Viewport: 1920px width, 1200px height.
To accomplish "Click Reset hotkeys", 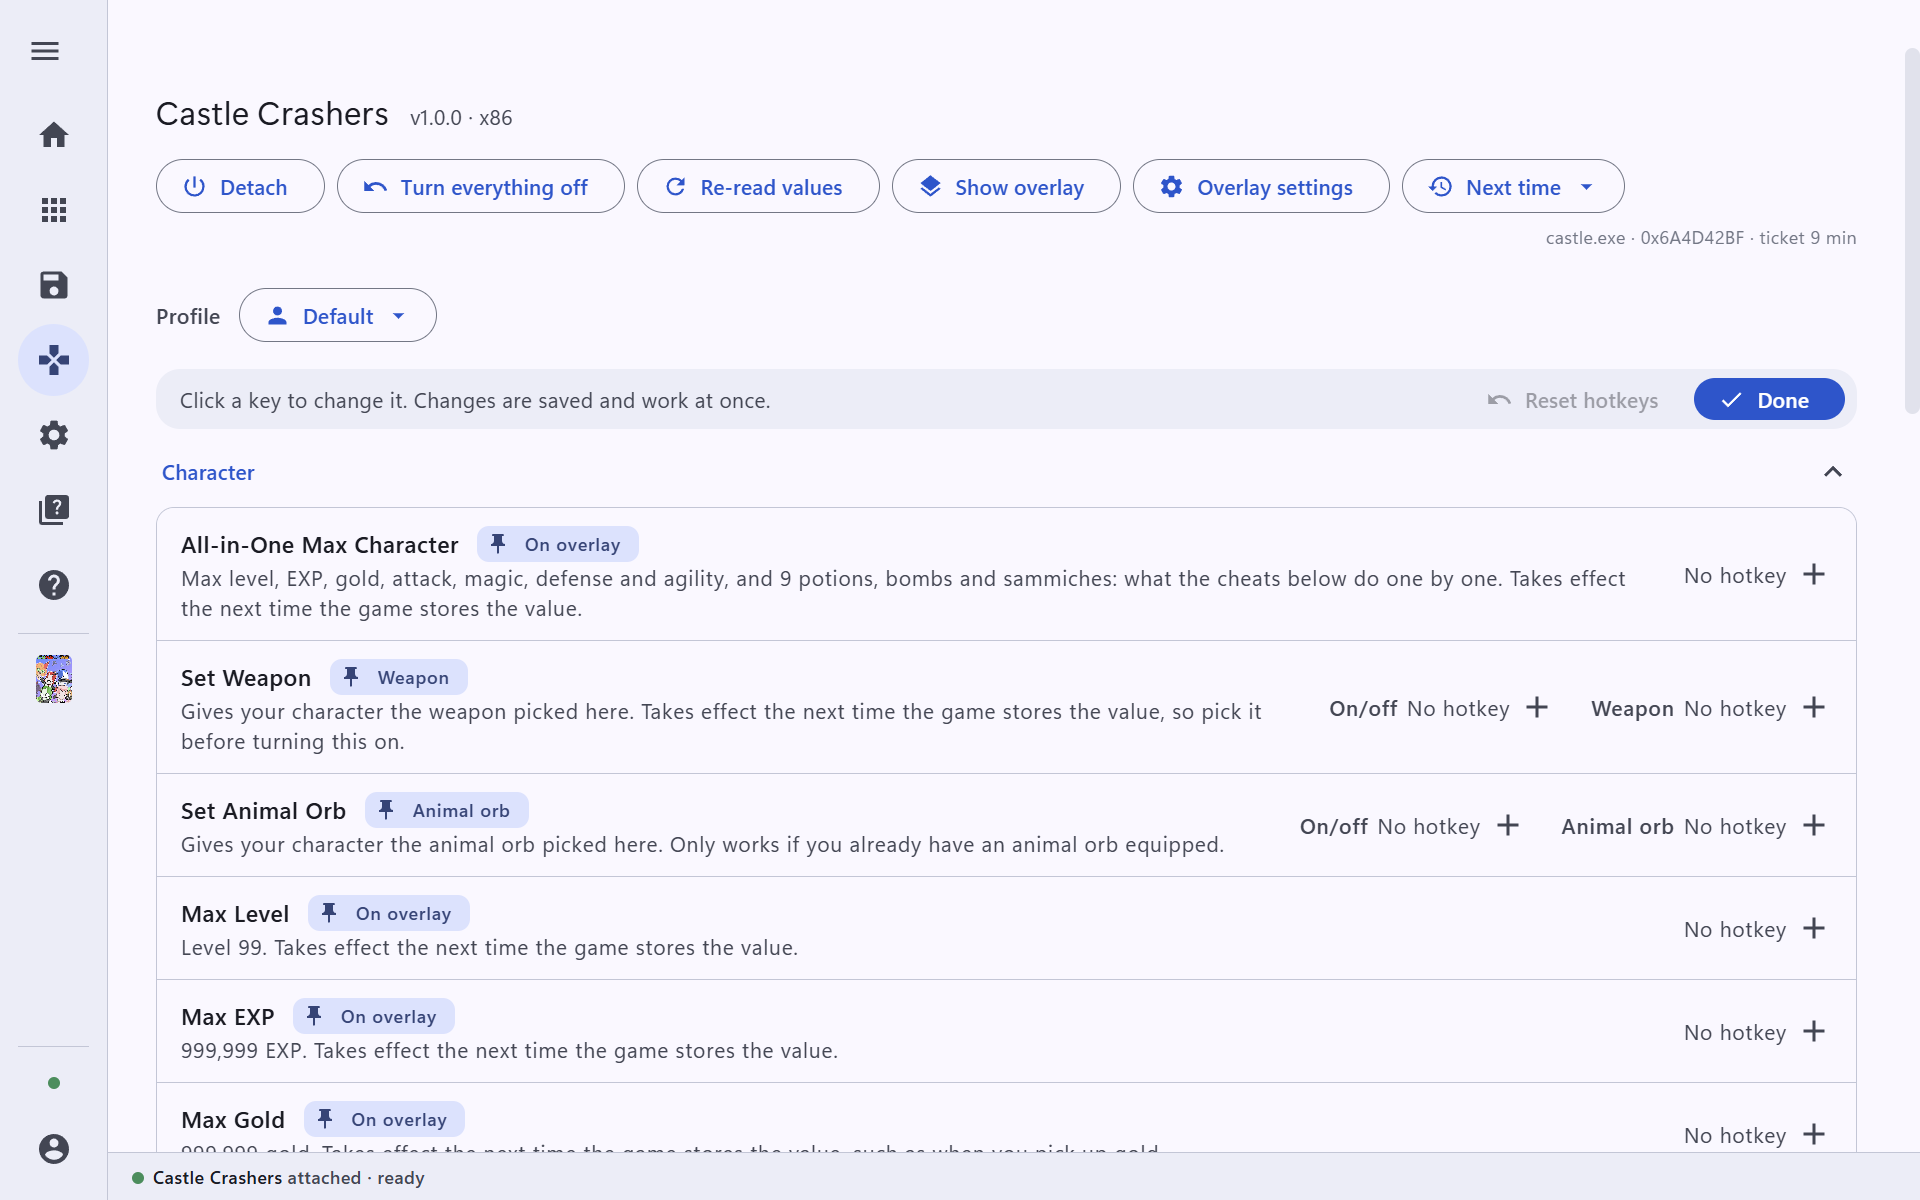I will [1573, 401].
